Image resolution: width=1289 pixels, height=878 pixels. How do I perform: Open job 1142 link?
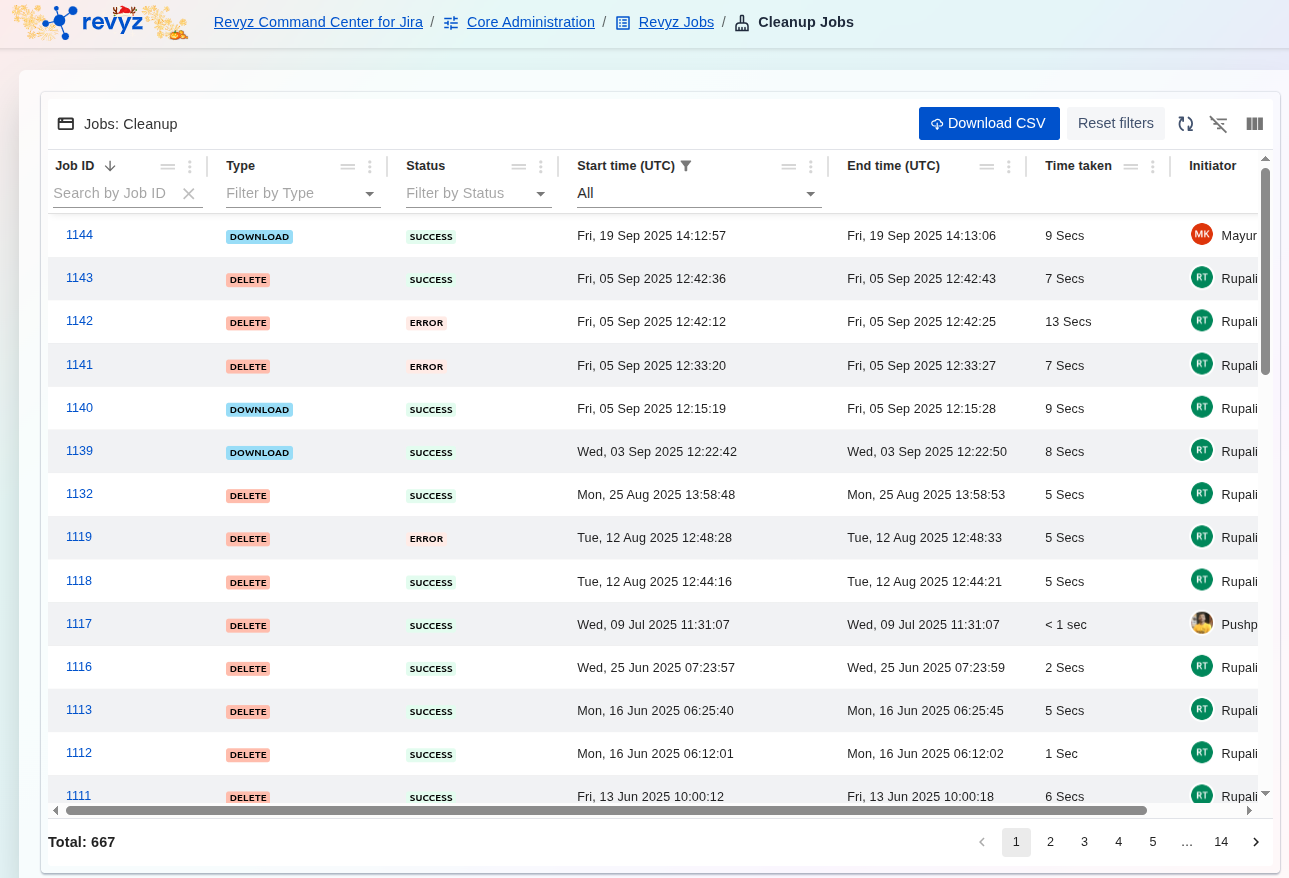[79, 321]
